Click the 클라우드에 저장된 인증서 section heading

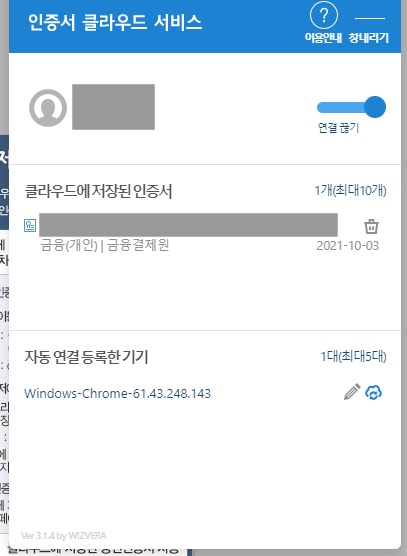click(98, 191)
